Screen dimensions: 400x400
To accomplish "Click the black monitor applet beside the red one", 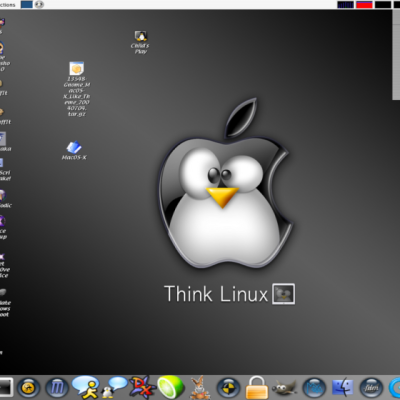I will click(x=383, y=5).
